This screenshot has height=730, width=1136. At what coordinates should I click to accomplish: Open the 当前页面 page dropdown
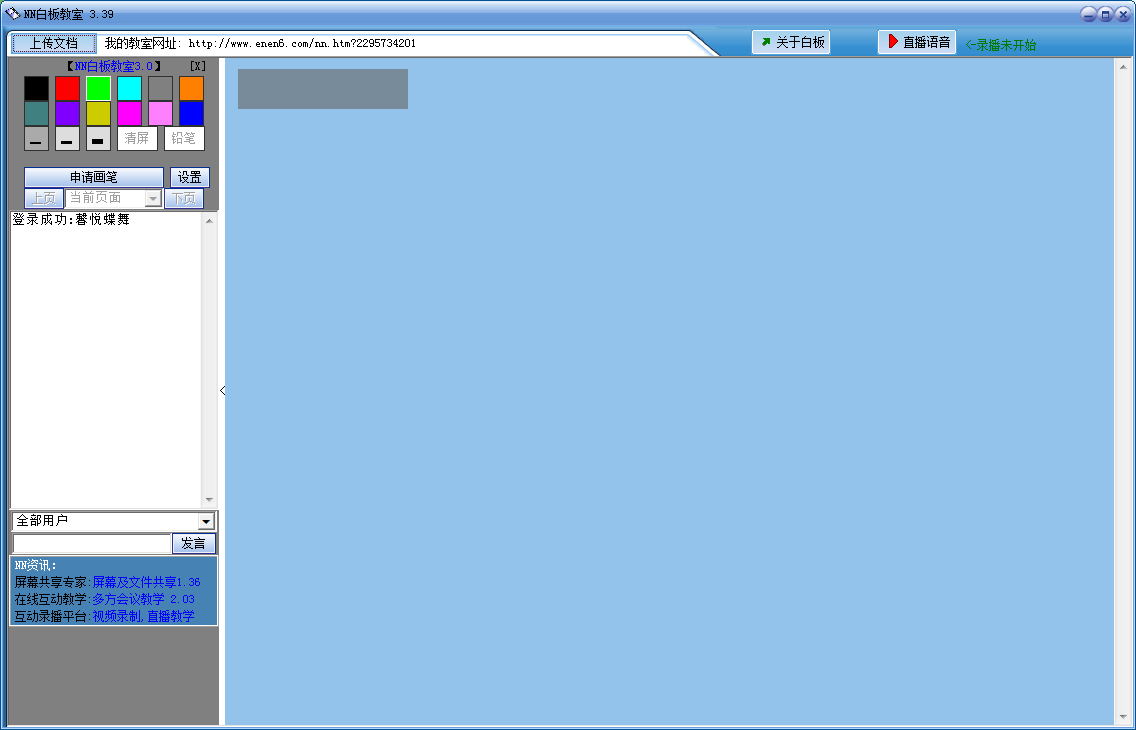(x=113, y=198)
